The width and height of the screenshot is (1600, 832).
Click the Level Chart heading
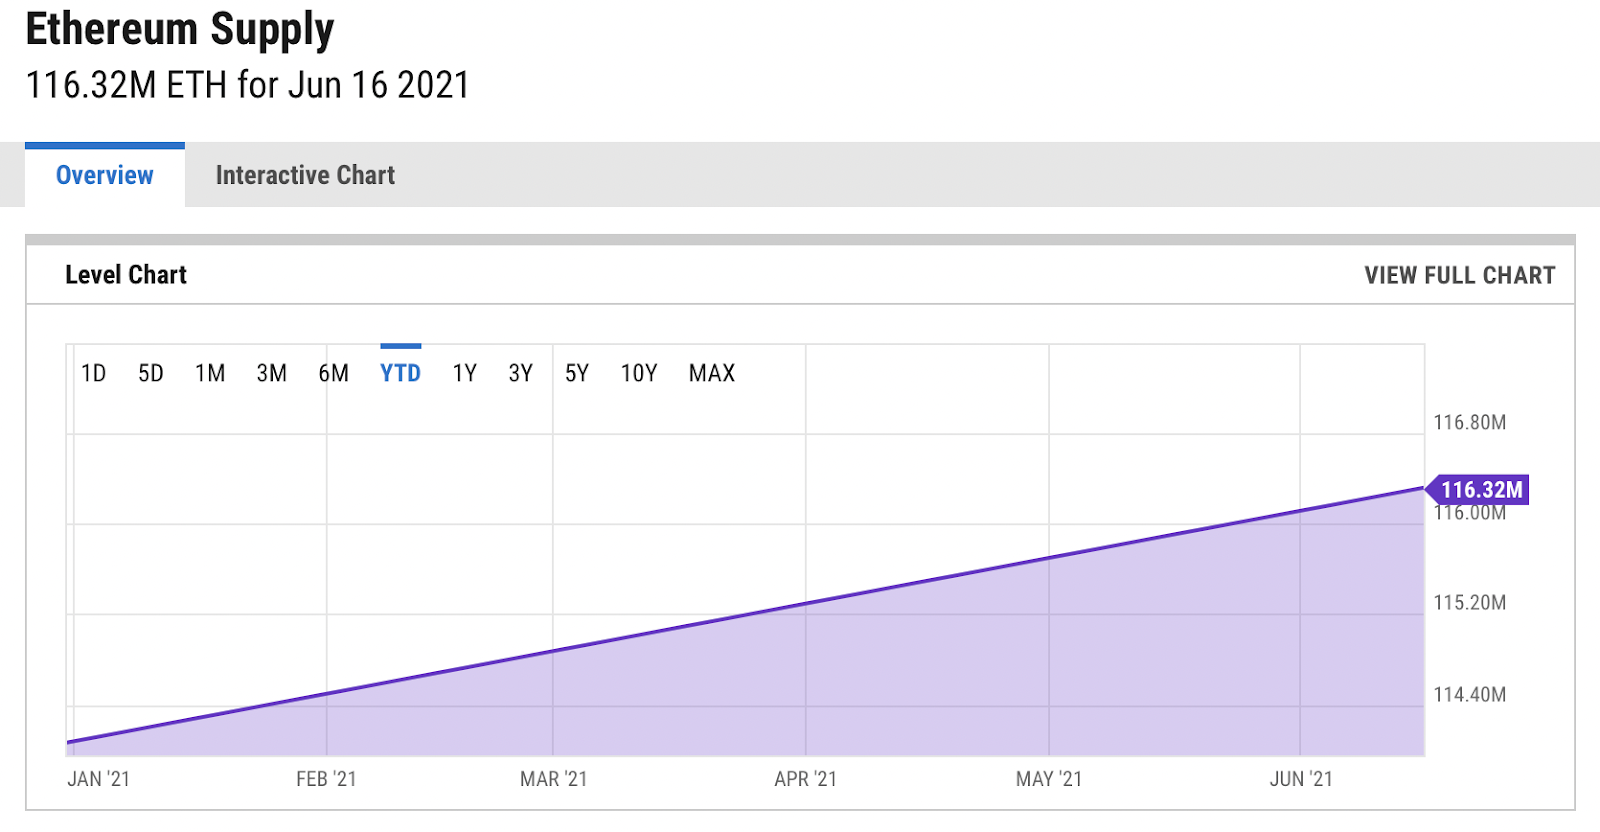point(126,275)
